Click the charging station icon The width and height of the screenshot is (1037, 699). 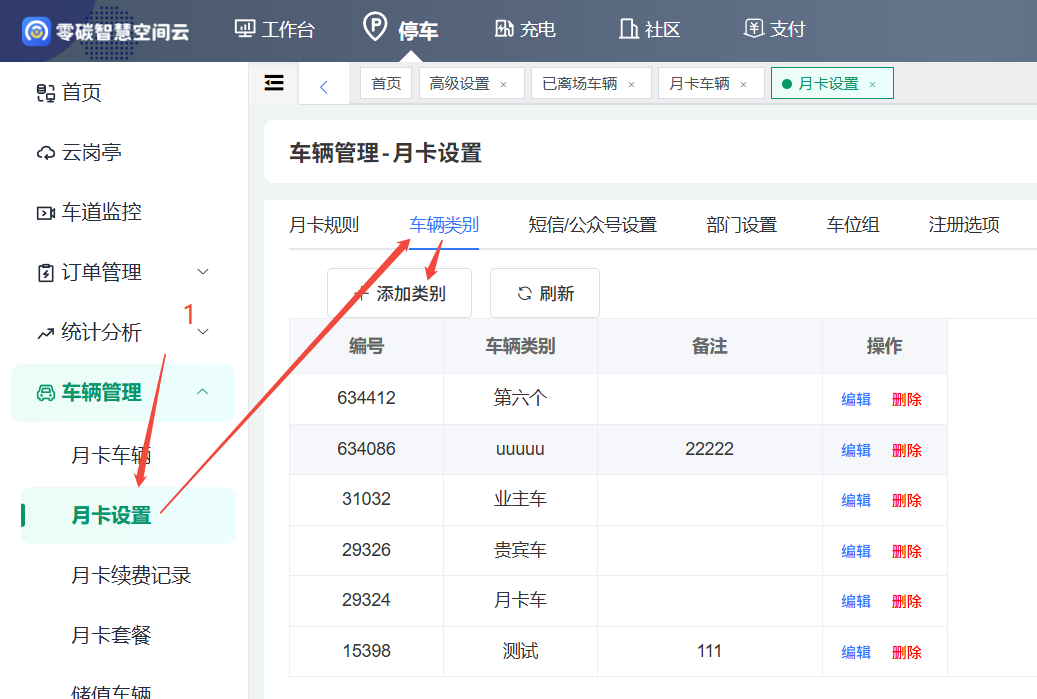[x=504, y=28]
